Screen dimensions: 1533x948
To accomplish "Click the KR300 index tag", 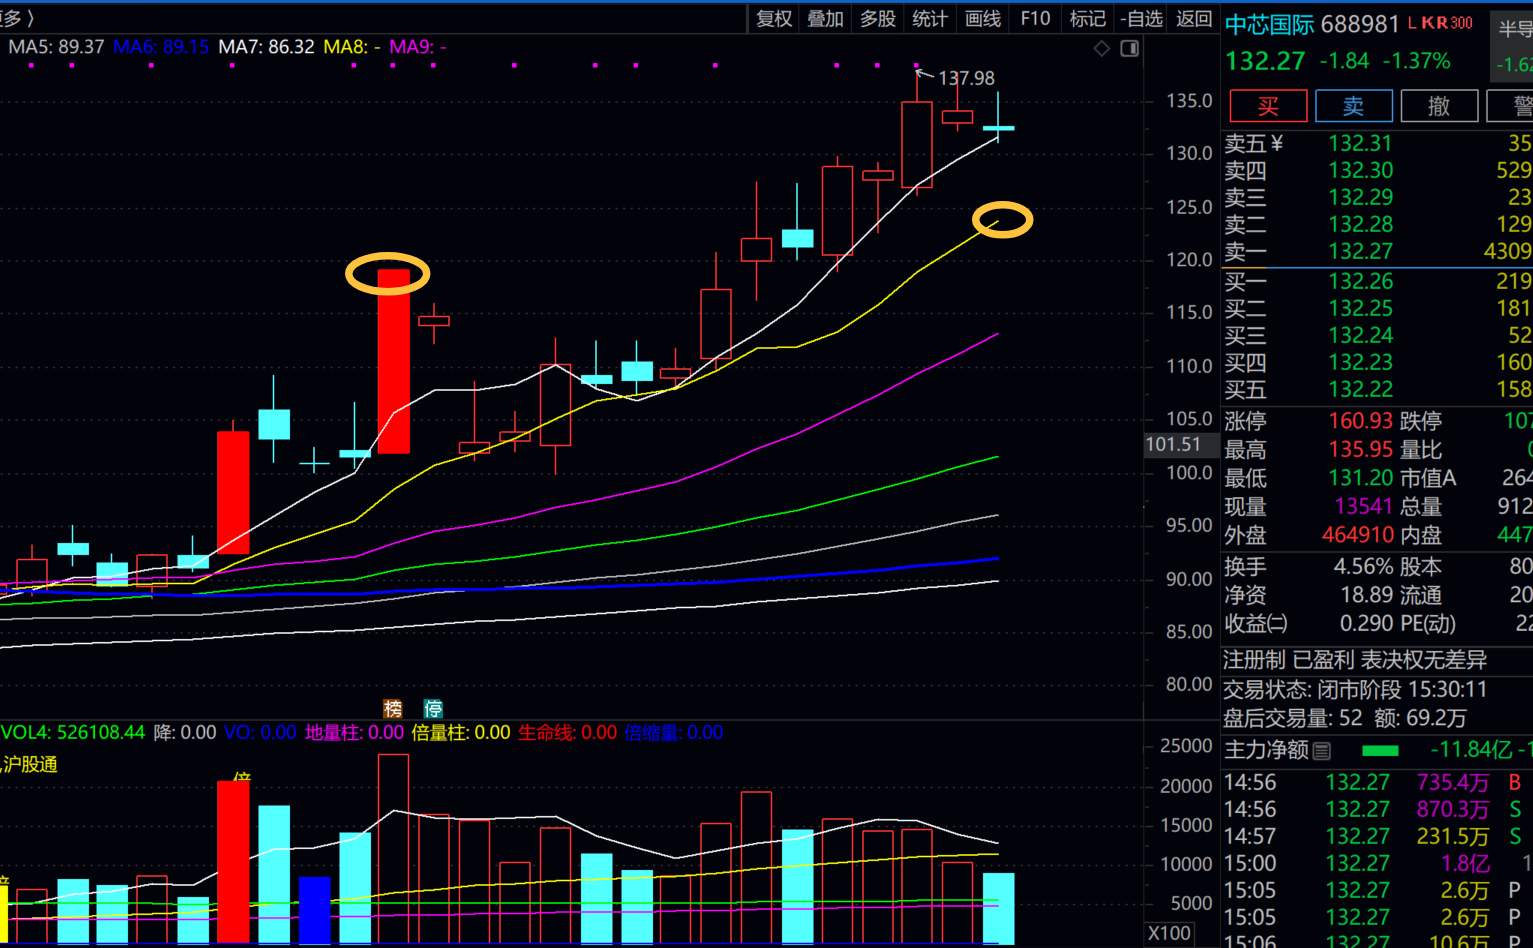I will [1447, 23].
